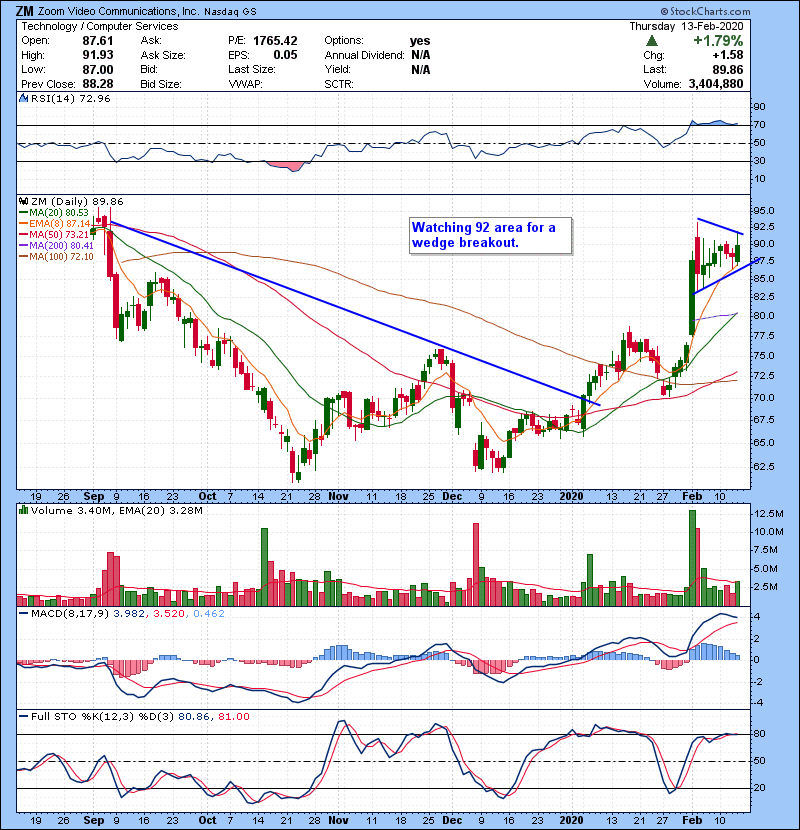Click the Feb label on the bottom date axis

[x=692, y=820]
